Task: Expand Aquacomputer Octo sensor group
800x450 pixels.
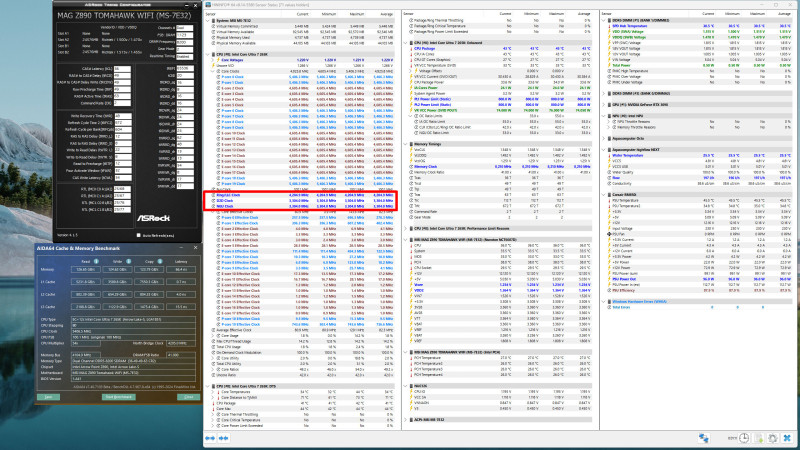Action: [x=604, y=138]
